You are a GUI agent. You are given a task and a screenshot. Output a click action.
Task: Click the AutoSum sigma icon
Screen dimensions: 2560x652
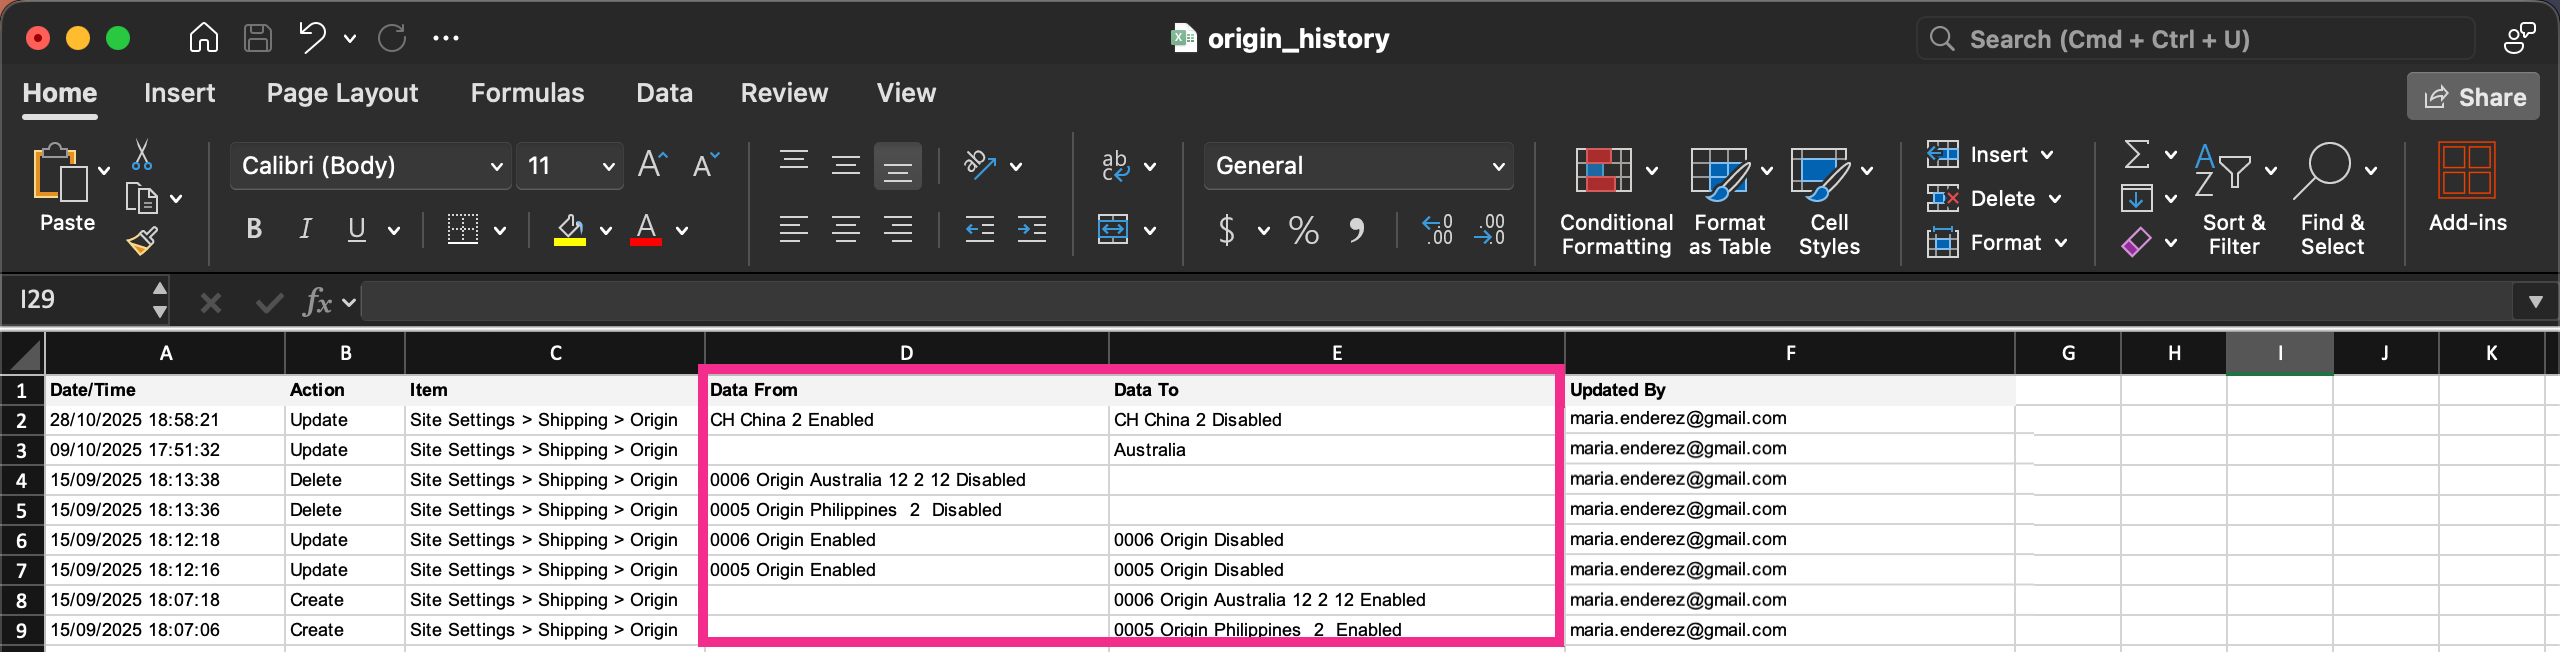coord(2136,155)
